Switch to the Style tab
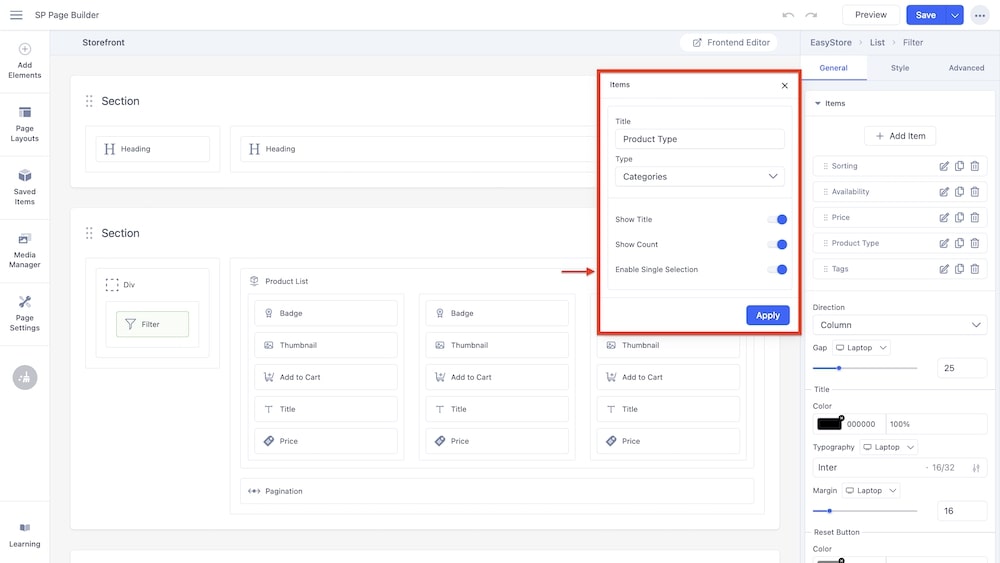The image size is (1000, 563). point(900,68)
